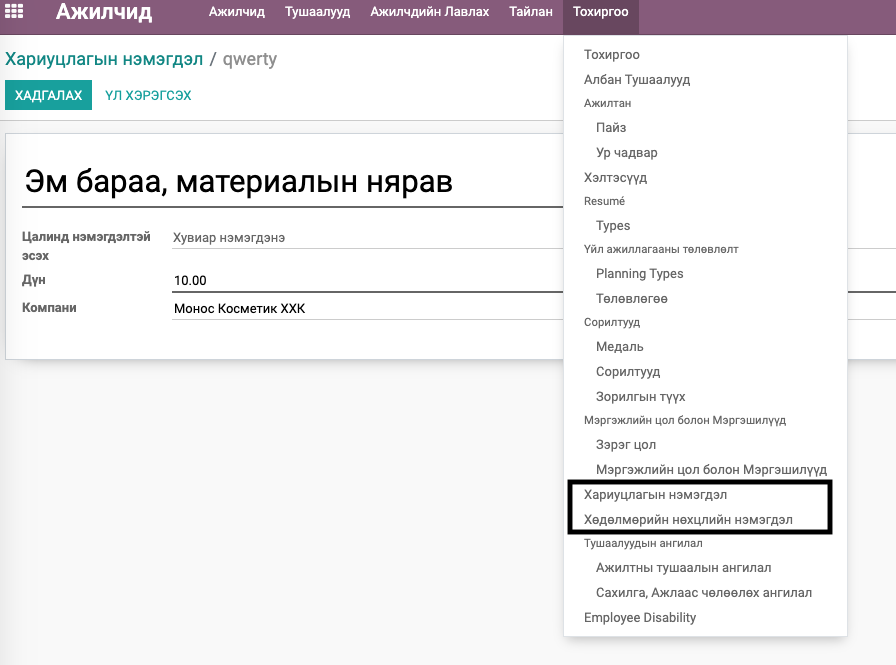Open the Ажилчид menu
This screenshot has width=896, height=665.
point(237,11)
